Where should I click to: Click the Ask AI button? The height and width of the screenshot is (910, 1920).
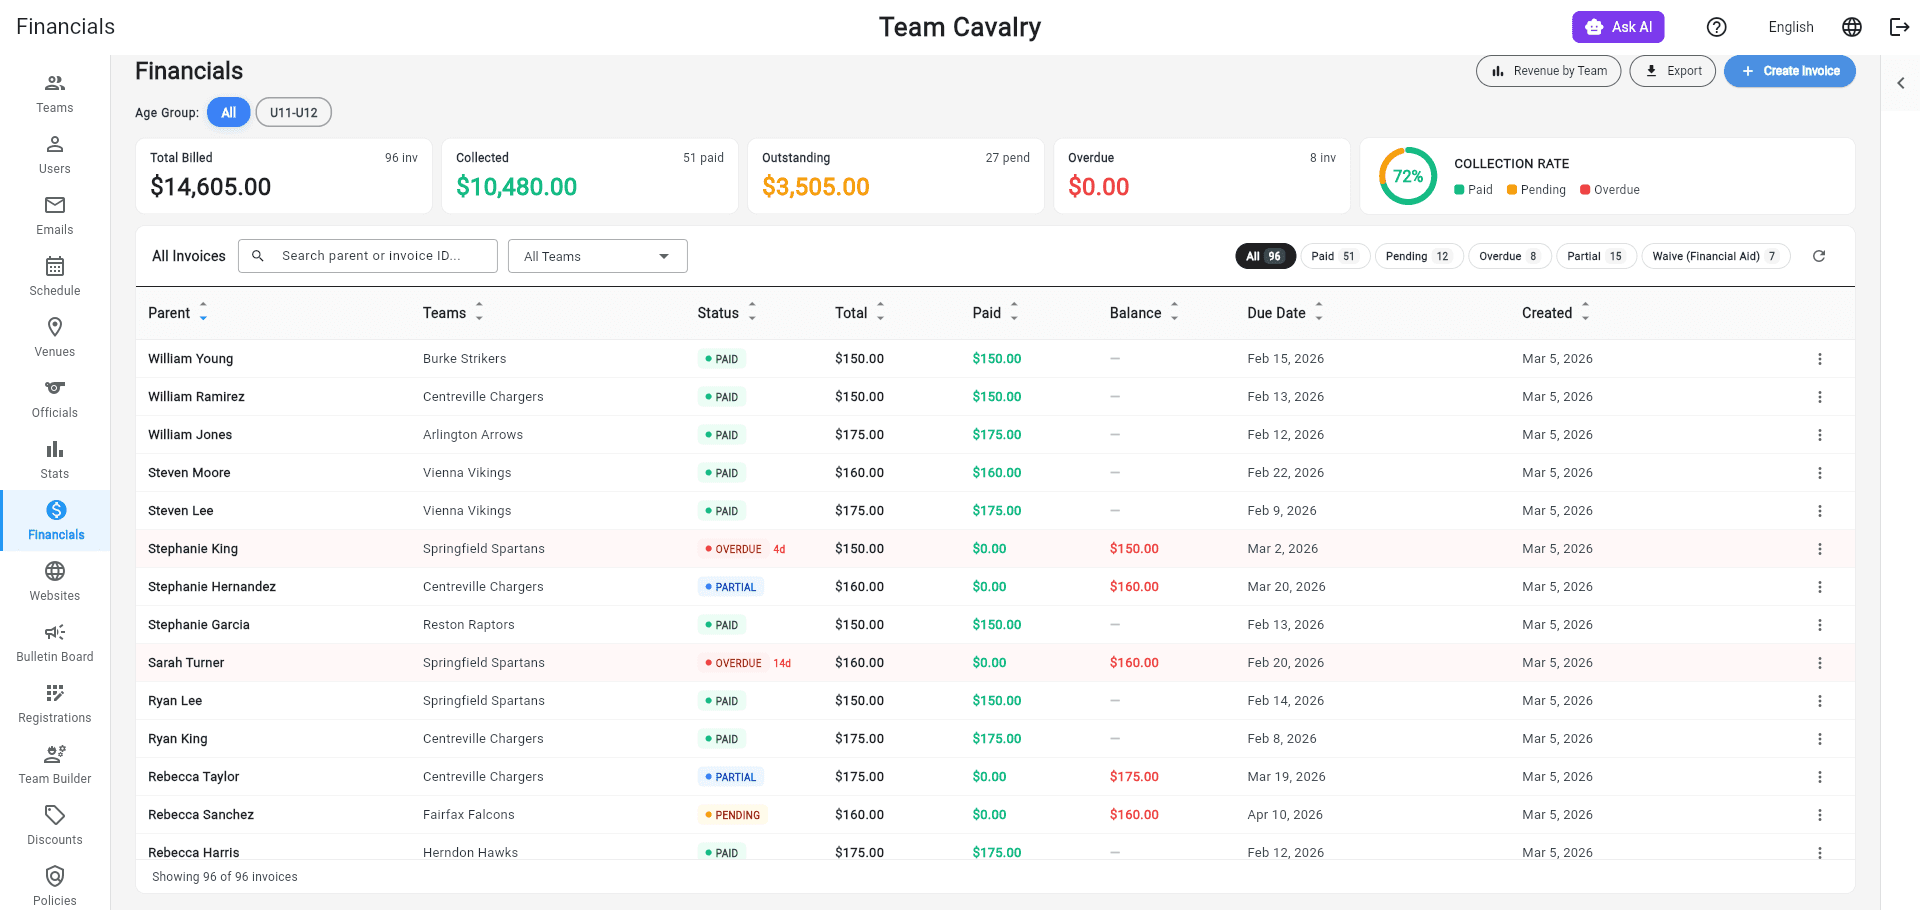[1618, 27]
